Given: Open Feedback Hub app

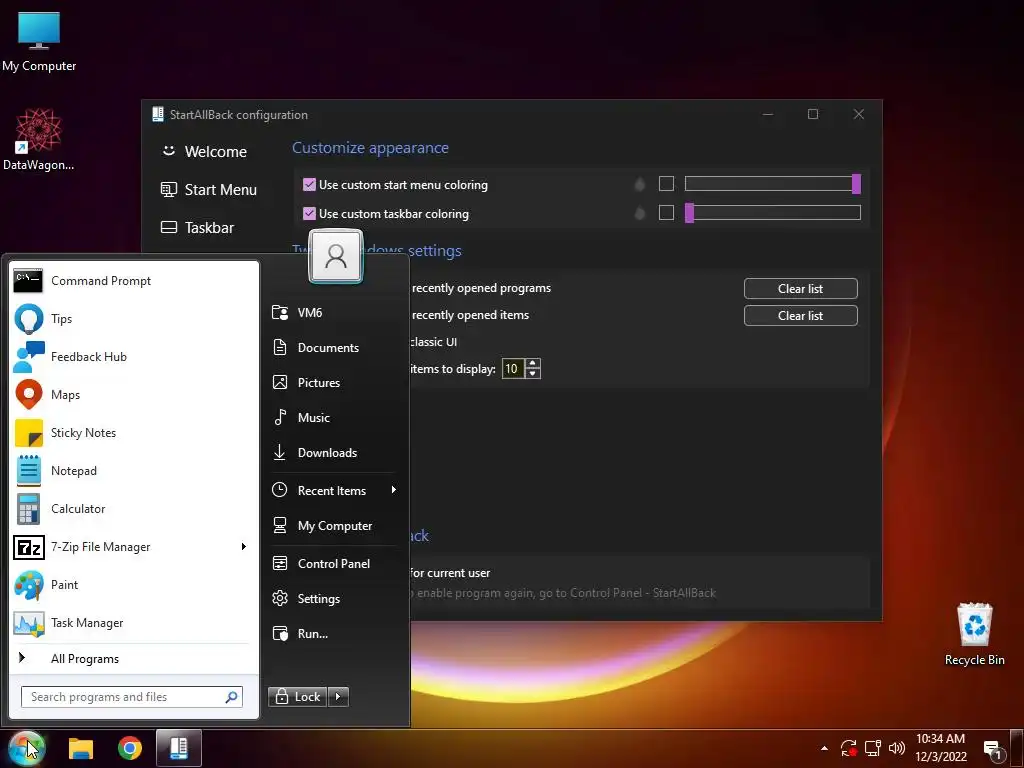Looking at the screenshot, I should pos(134,357).
